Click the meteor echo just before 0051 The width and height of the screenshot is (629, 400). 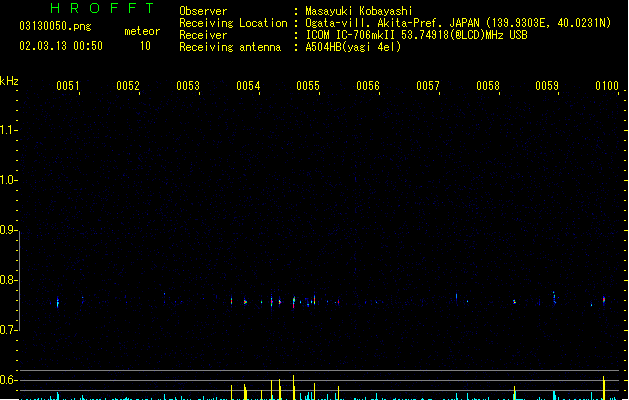[x=58, y=302]
